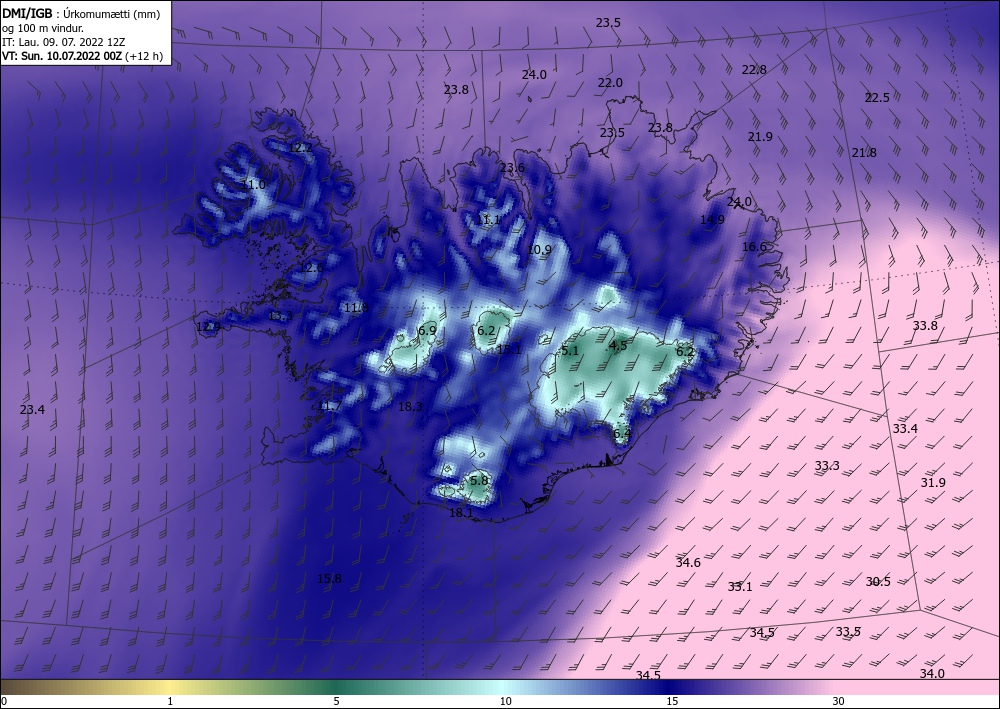The image size is (1000, 709).
Task: Click the 23.6 value on the north coast
Action: point(512,168)
